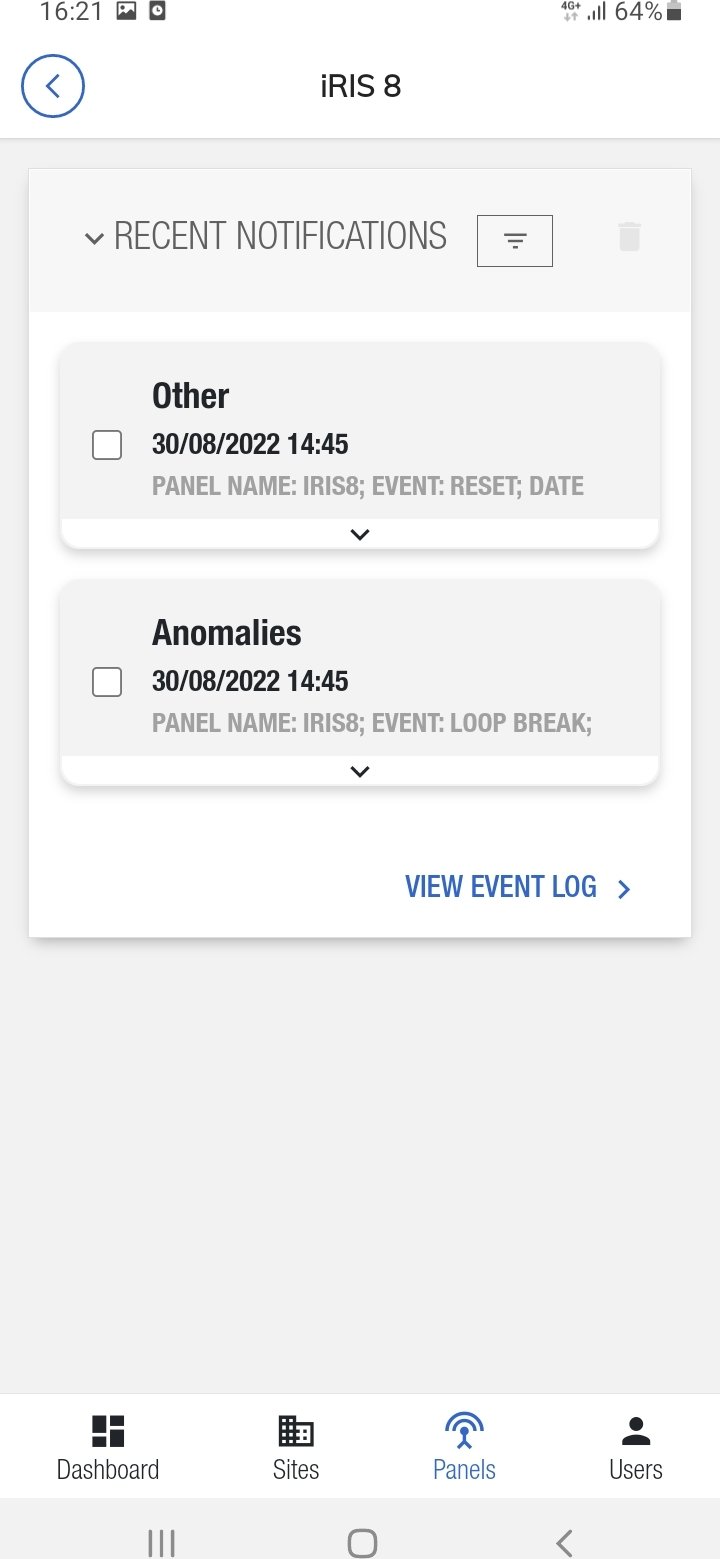720x1559 pixels.
Task: Open the notifications filter icon
Action: pyautogui.click(x=515, y=241)
